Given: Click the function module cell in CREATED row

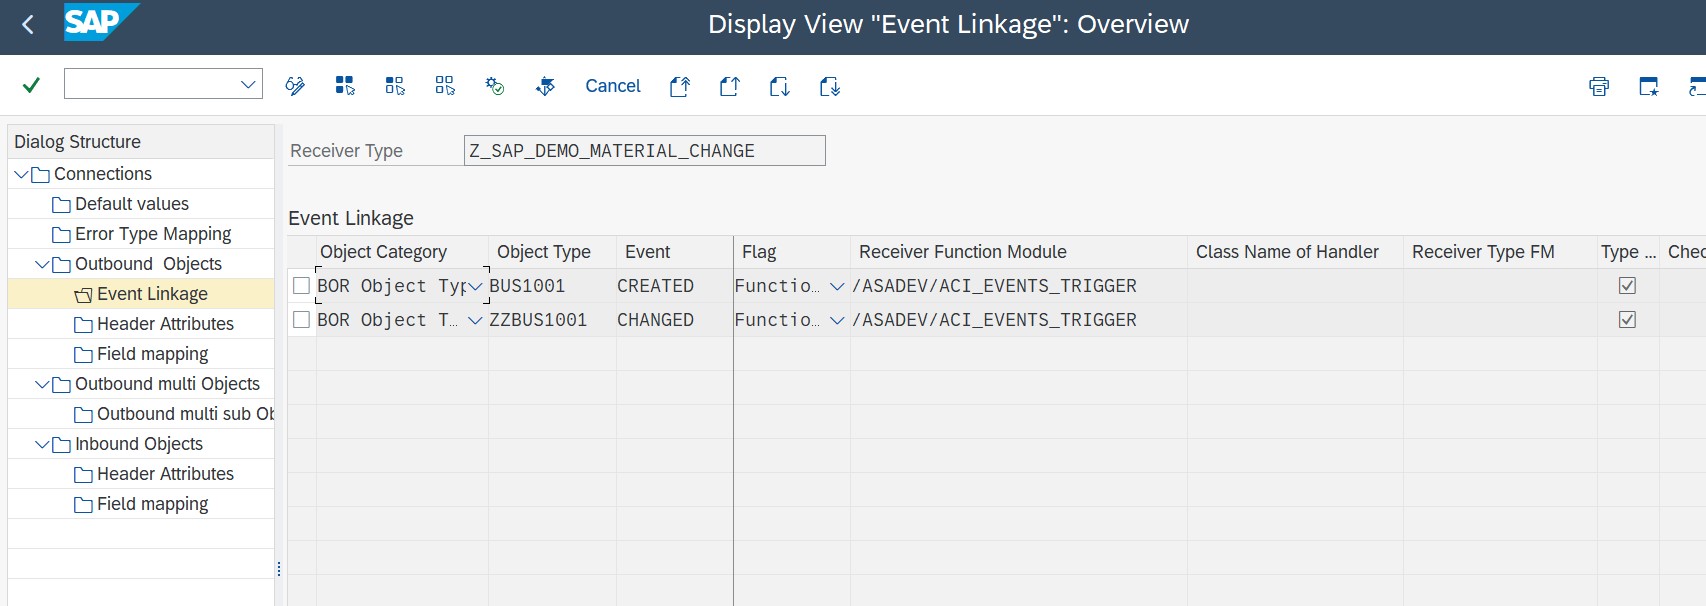Looking at the screenshot, I should [1018, 286].
